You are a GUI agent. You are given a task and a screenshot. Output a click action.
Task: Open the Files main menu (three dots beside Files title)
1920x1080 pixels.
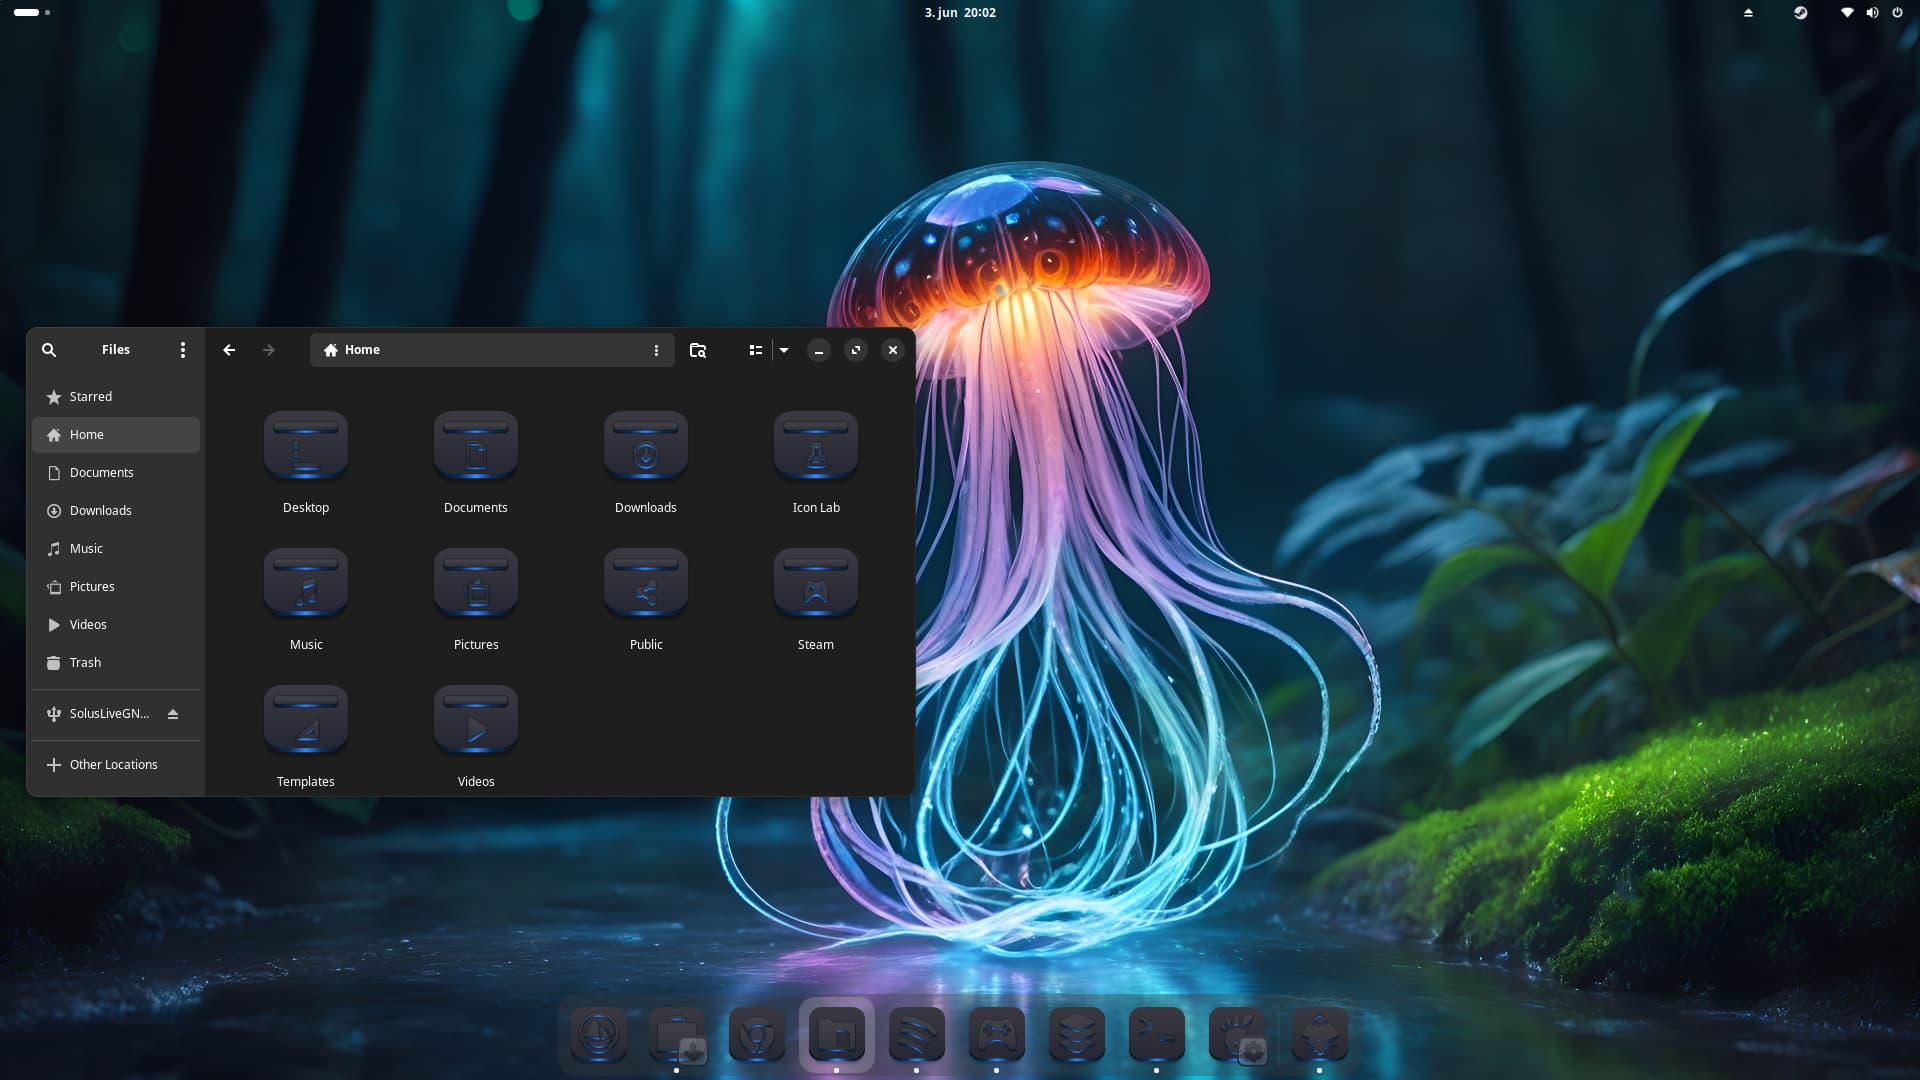point(182,350)
